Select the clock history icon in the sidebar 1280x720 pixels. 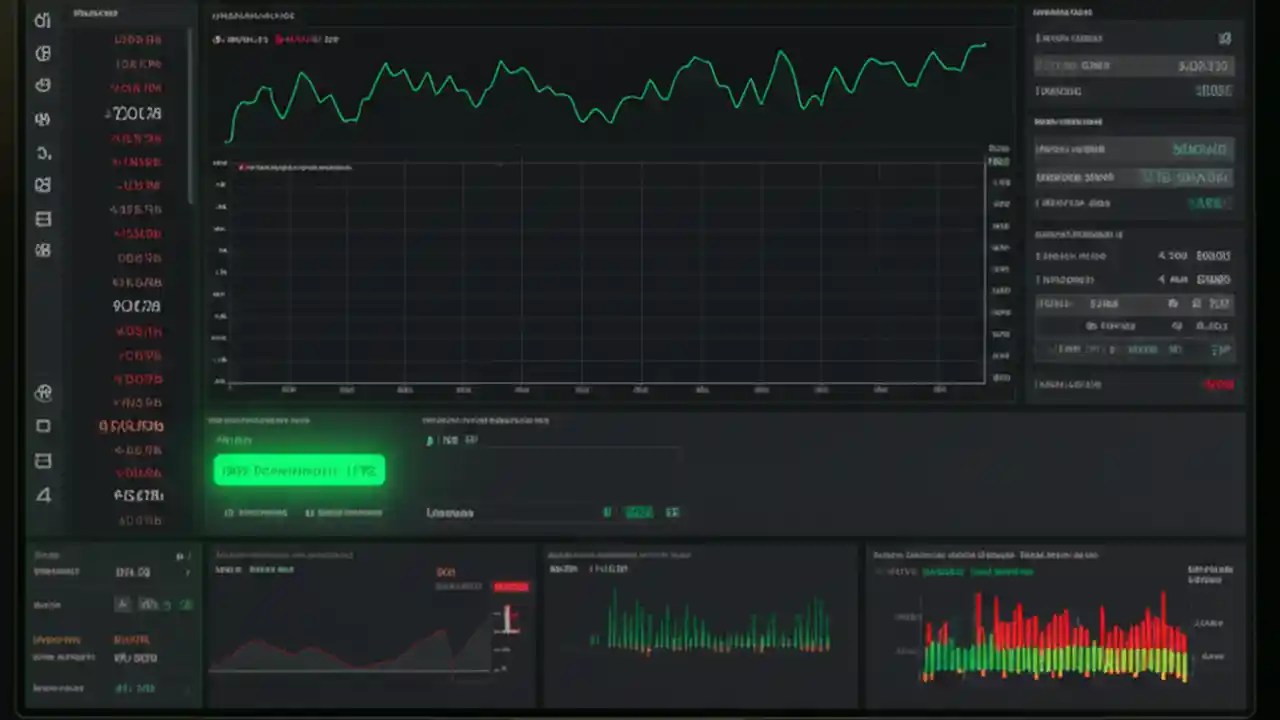pyautogui.click(x=42, y=85)
